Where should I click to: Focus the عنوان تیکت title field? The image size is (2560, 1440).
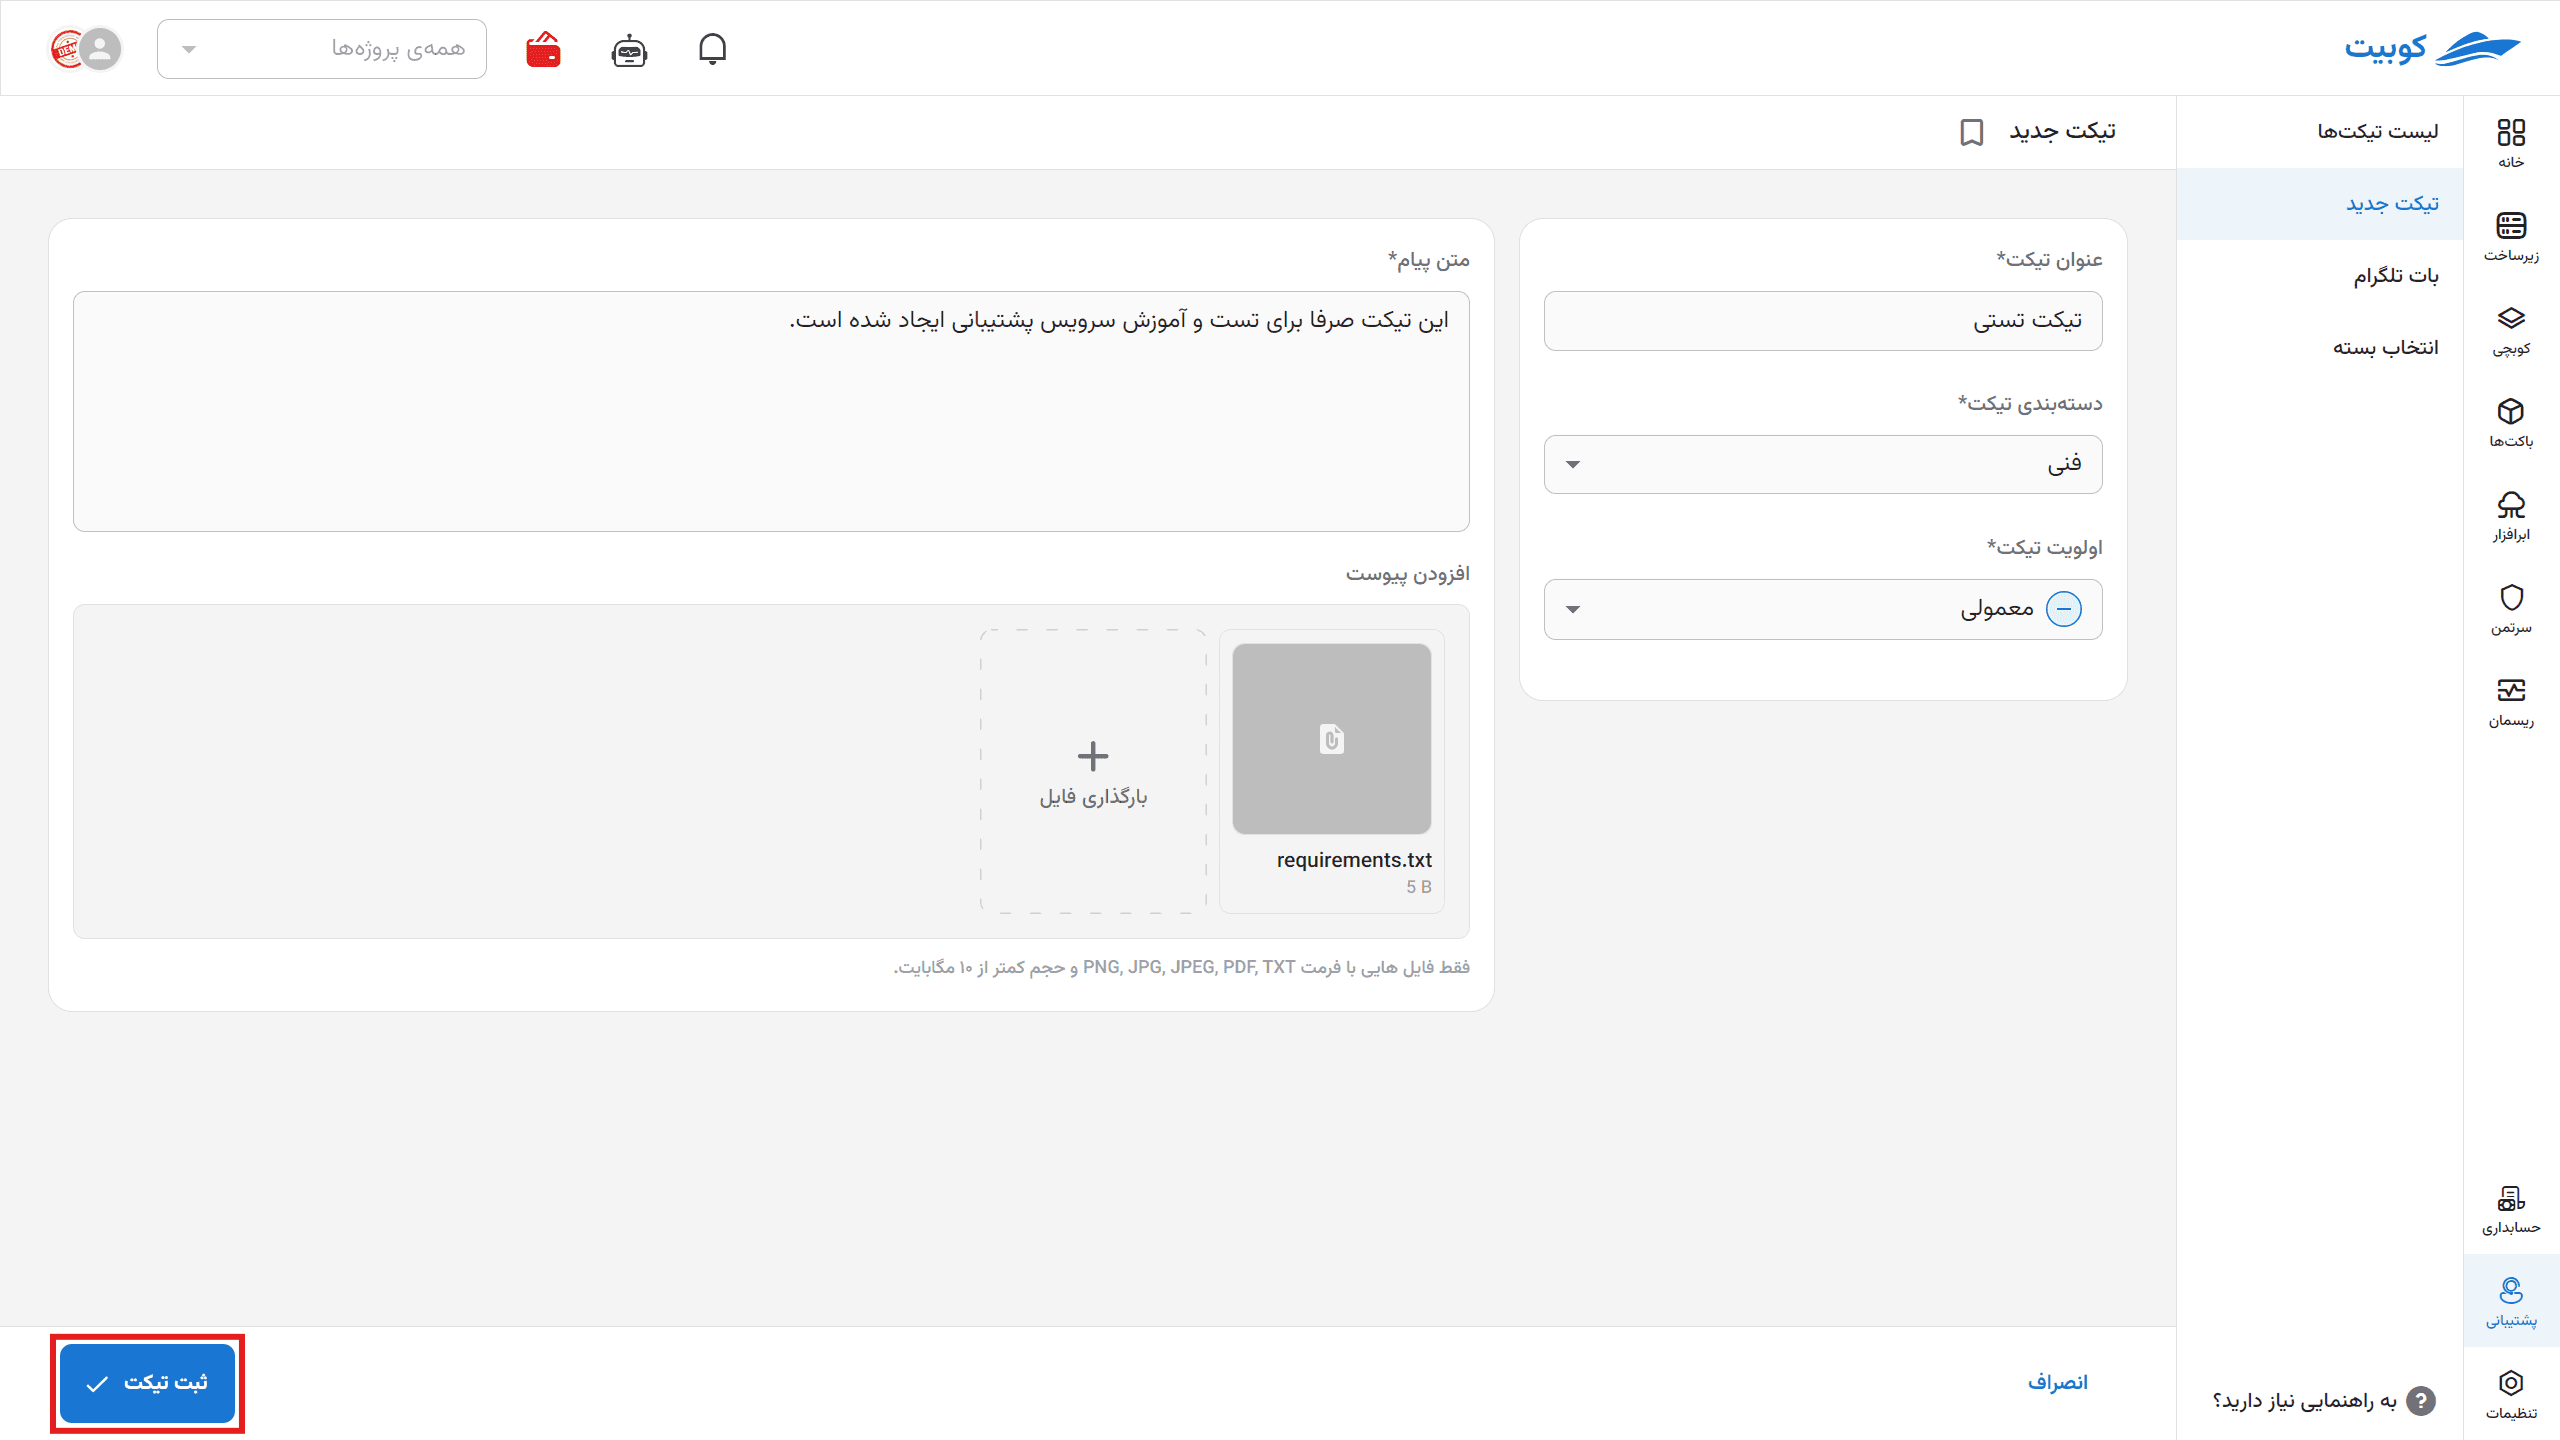(1823, 321)
